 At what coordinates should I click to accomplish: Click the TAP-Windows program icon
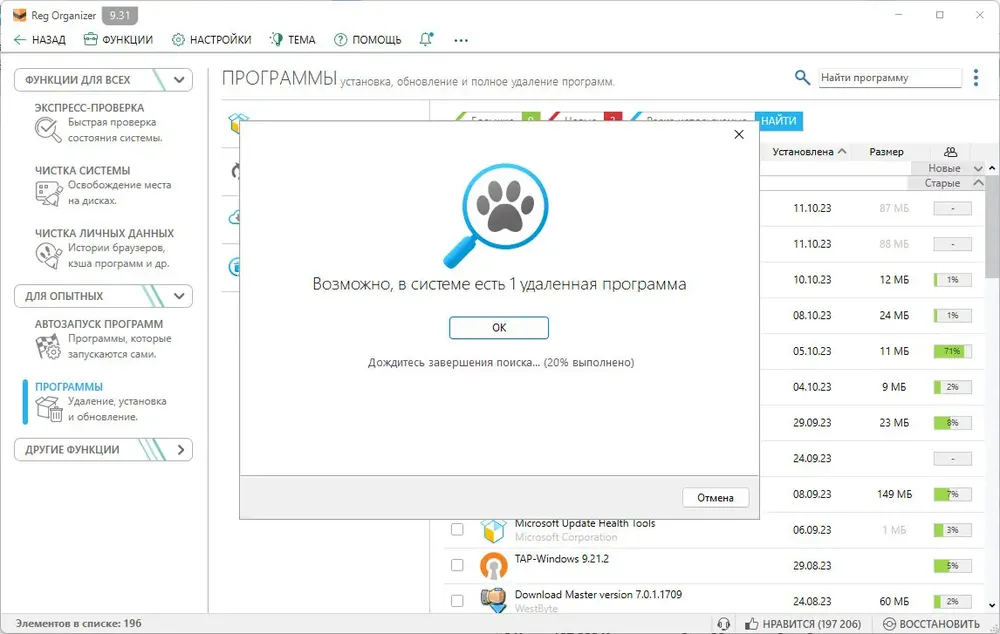(x=493, y=566)
